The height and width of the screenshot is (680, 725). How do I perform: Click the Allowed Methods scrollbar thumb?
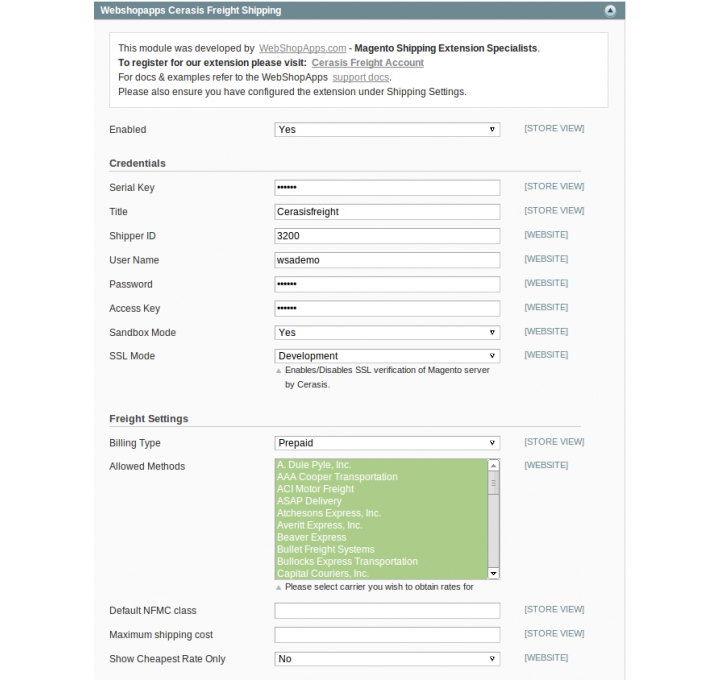point(493,483)
